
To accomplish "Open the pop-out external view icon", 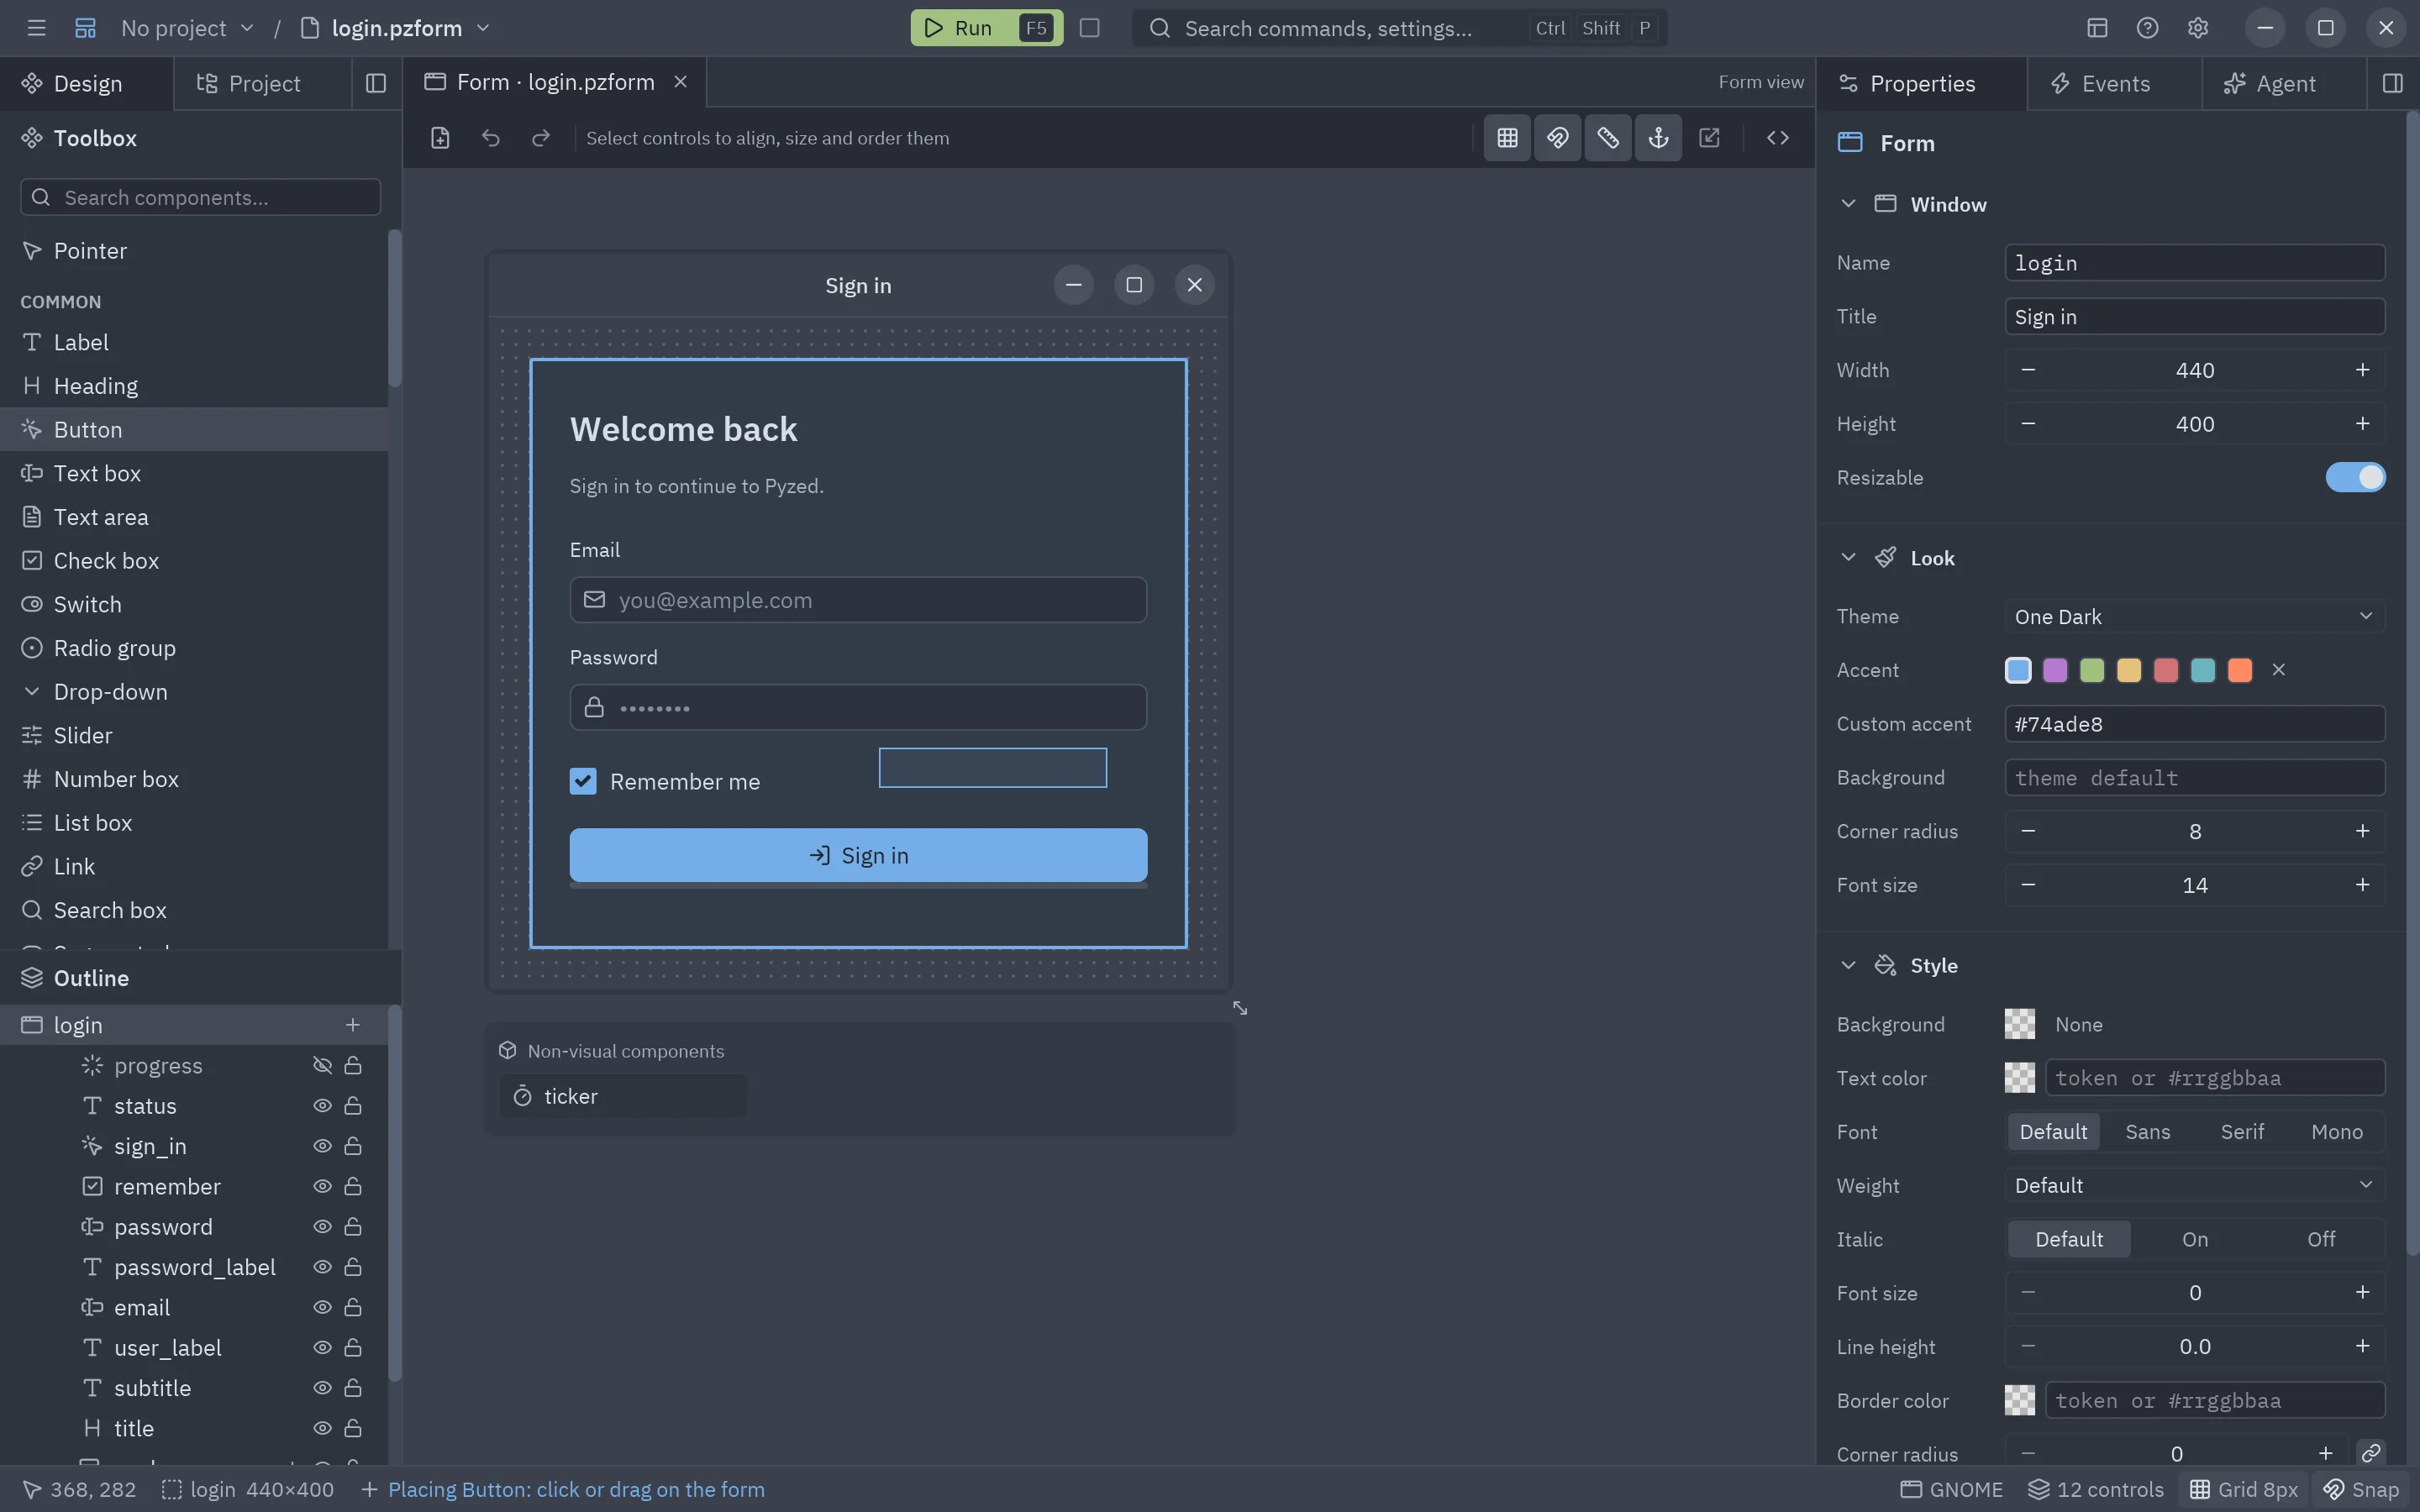I will [1709, 138].
